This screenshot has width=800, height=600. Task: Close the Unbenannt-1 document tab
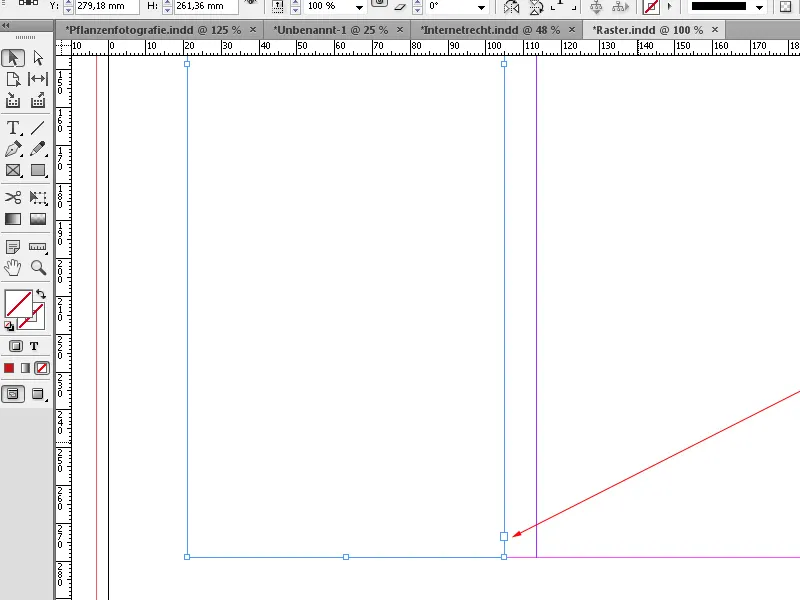point(400,29)
